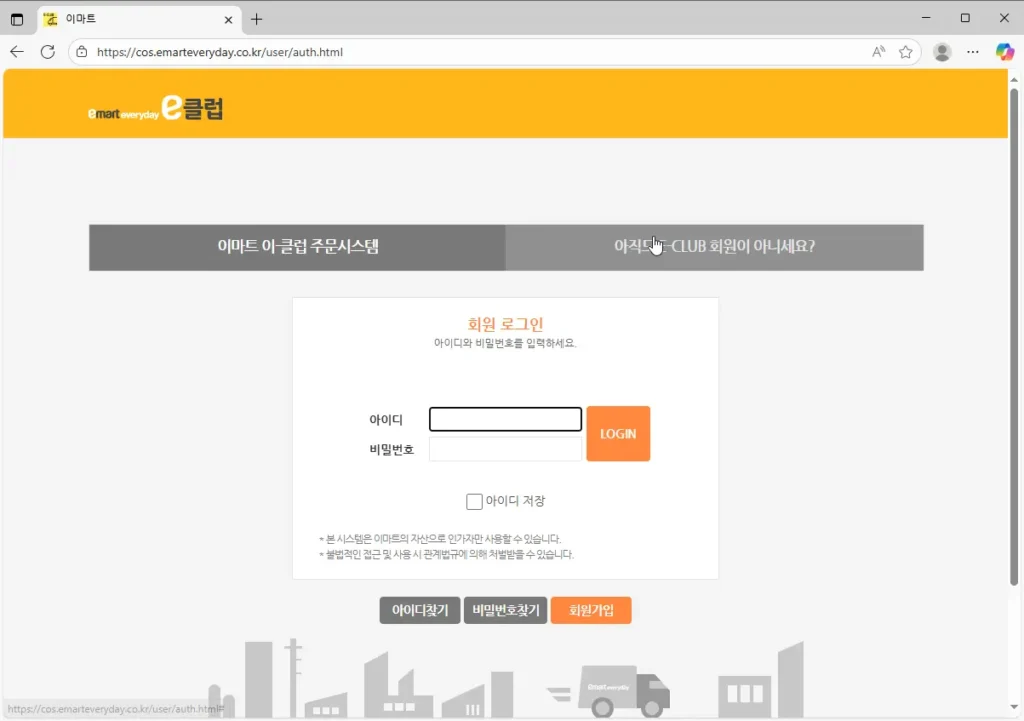Click the browser address bar
Image resolution: width=1024 pixels, height=721 pixels.
point(400,52)
